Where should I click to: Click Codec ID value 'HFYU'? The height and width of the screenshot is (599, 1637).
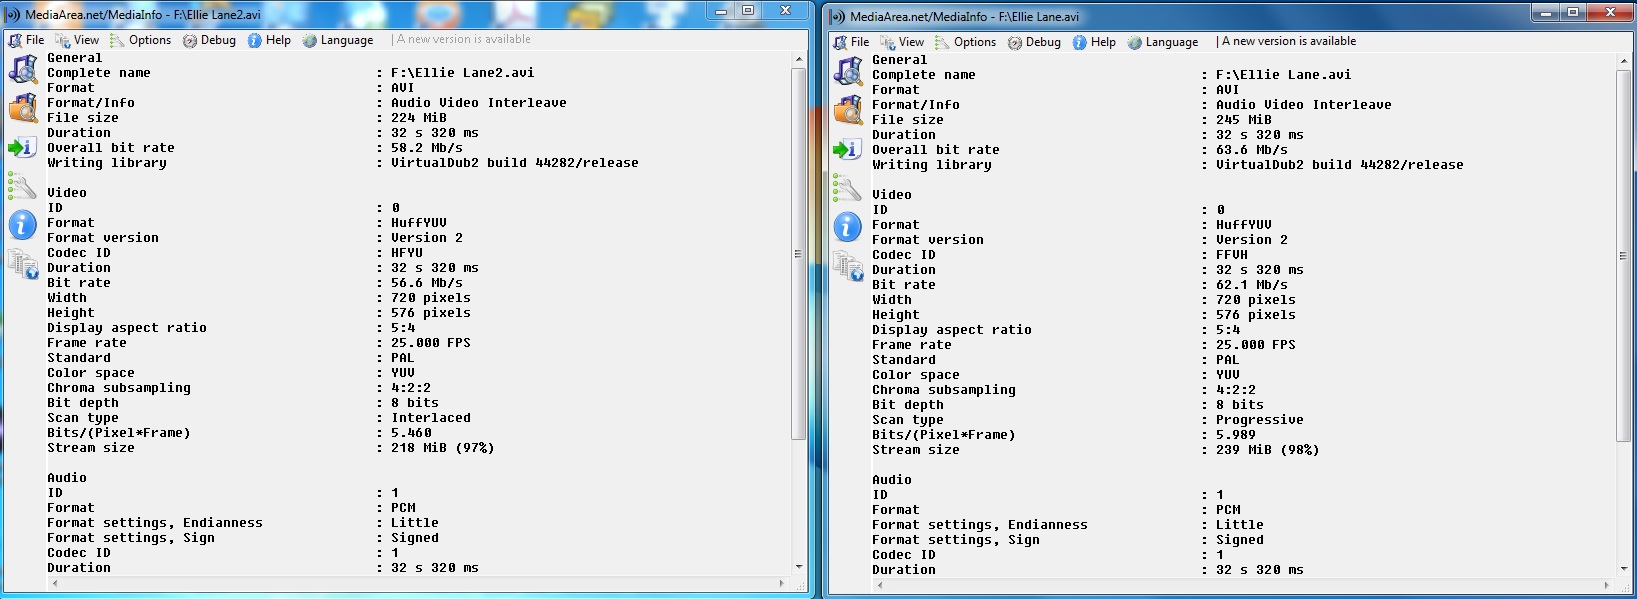[407, 253]
